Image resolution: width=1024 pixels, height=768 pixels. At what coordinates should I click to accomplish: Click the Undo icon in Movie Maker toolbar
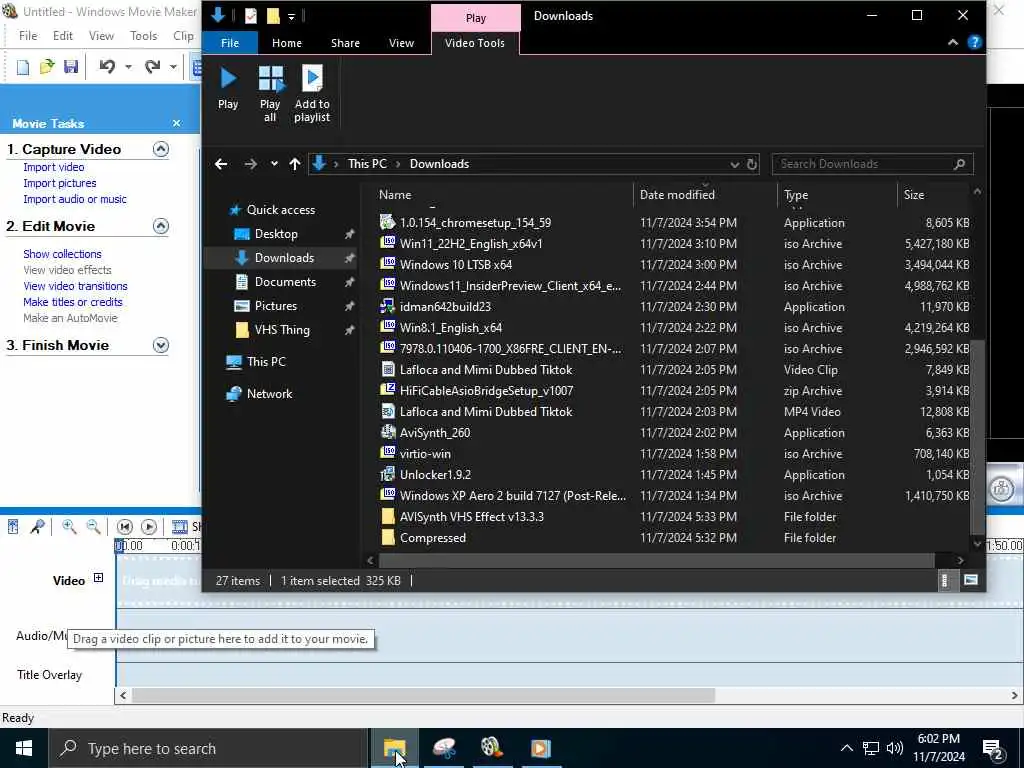[107, 67]
